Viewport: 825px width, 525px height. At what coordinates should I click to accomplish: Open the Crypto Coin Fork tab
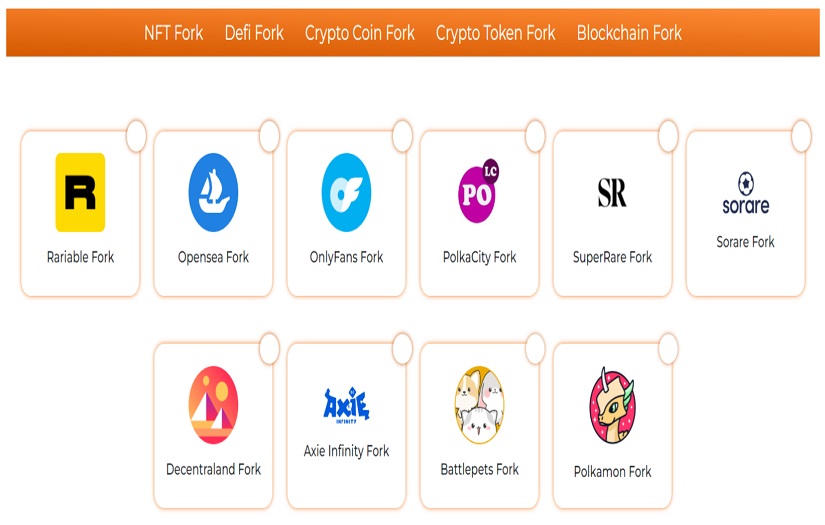click(x=360, y=33)
